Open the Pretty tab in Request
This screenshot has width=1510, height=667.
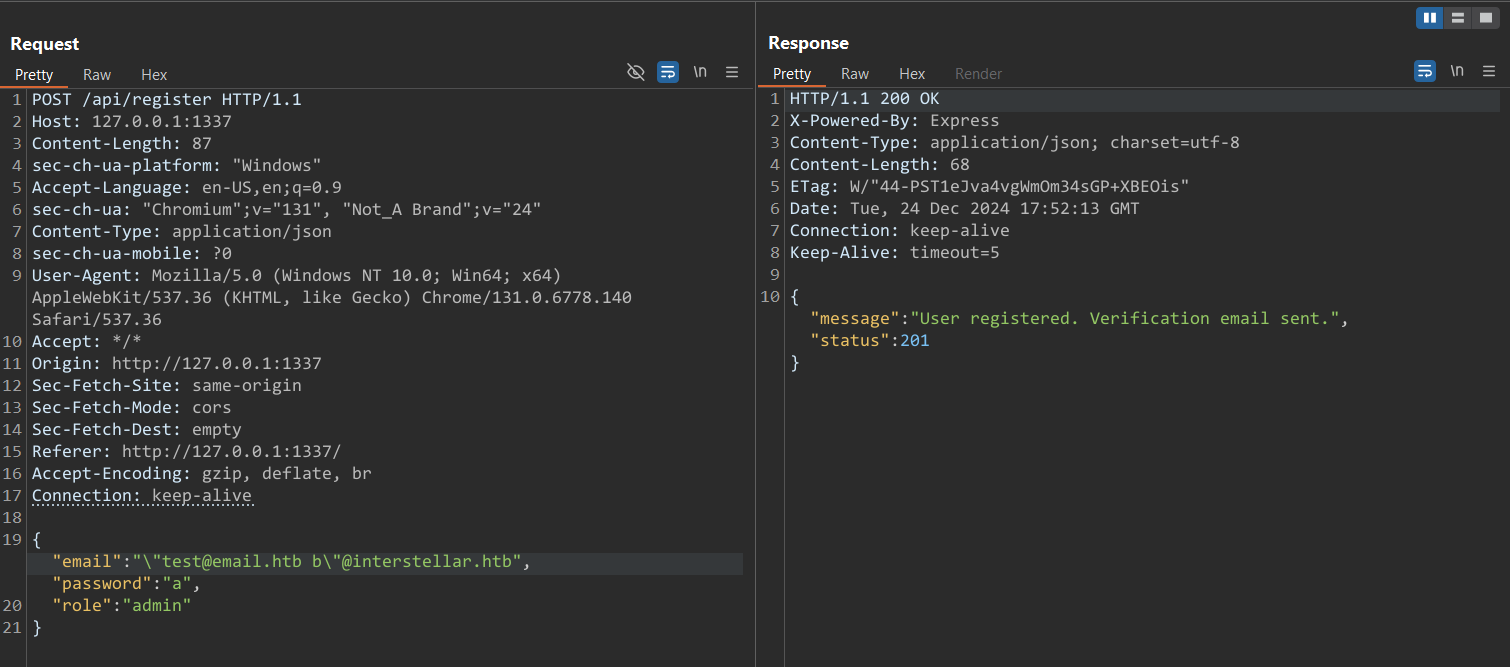[x=34, y=75]
